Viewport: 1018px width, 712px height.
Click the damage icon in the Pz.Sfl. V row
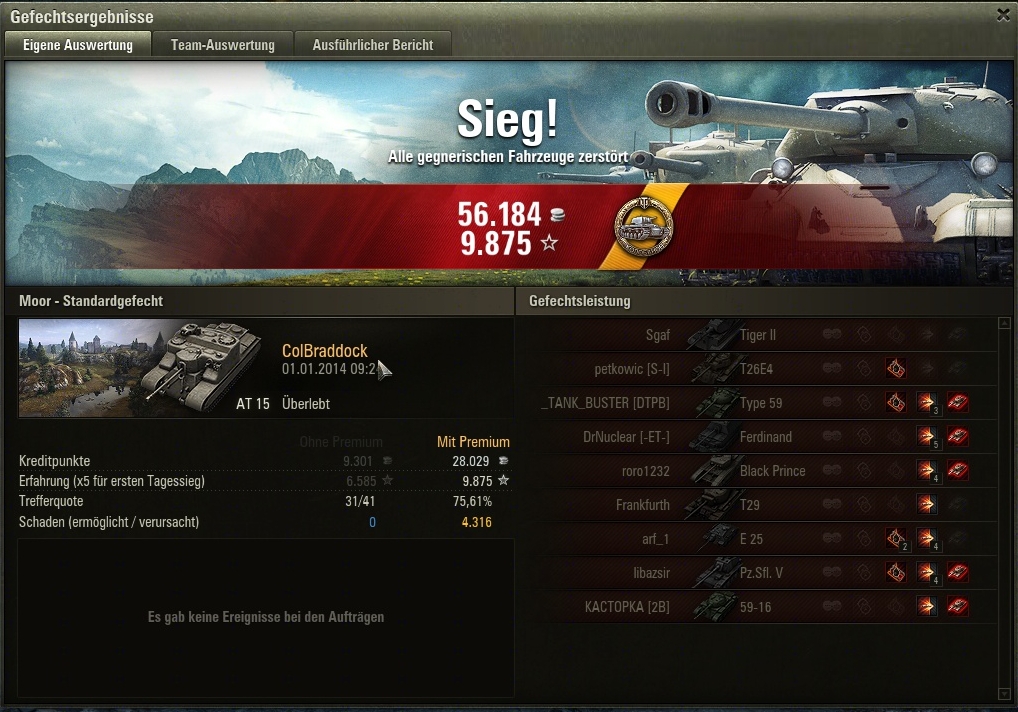pyautogui.click(x=926, y=572)
